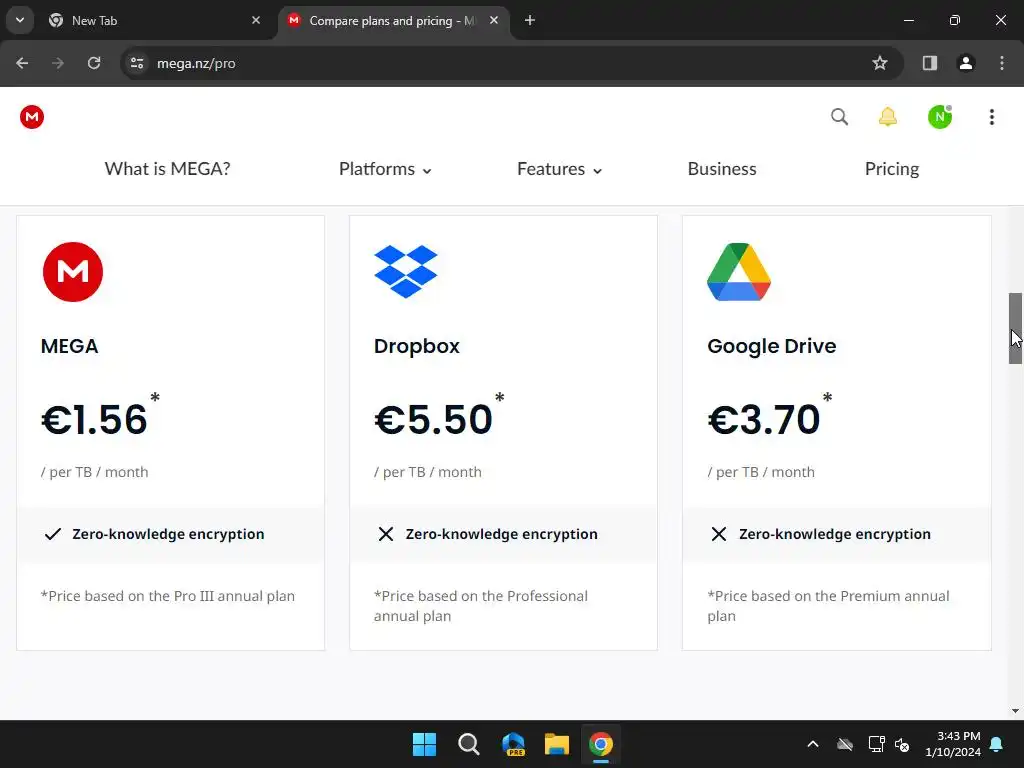Close the Compare plans and pricing tab

(494, 20)
